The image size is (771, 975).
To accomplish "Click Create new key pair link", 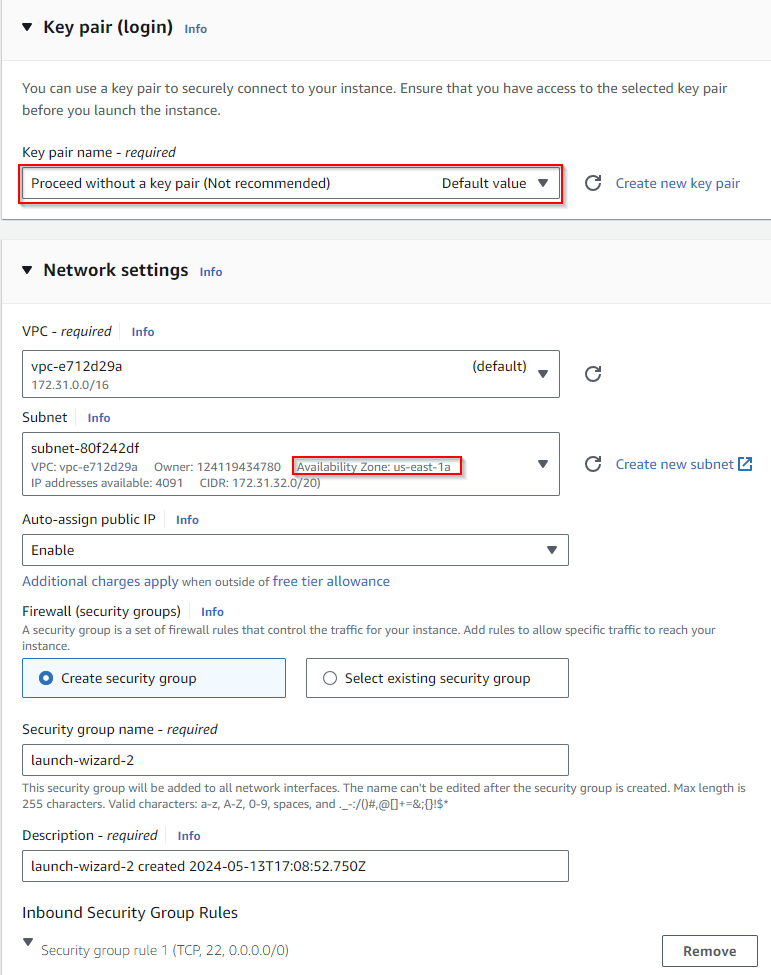I will tap(678, 183).
